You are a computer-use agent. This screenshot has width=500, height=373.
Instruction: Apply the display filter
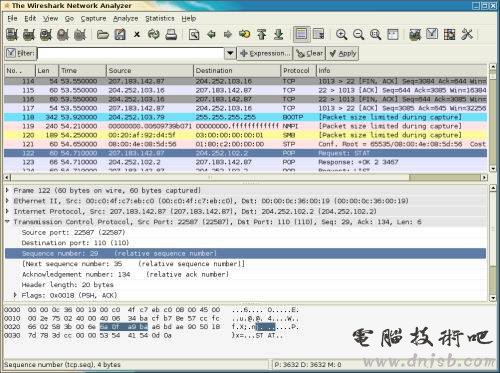click(342, 53)
